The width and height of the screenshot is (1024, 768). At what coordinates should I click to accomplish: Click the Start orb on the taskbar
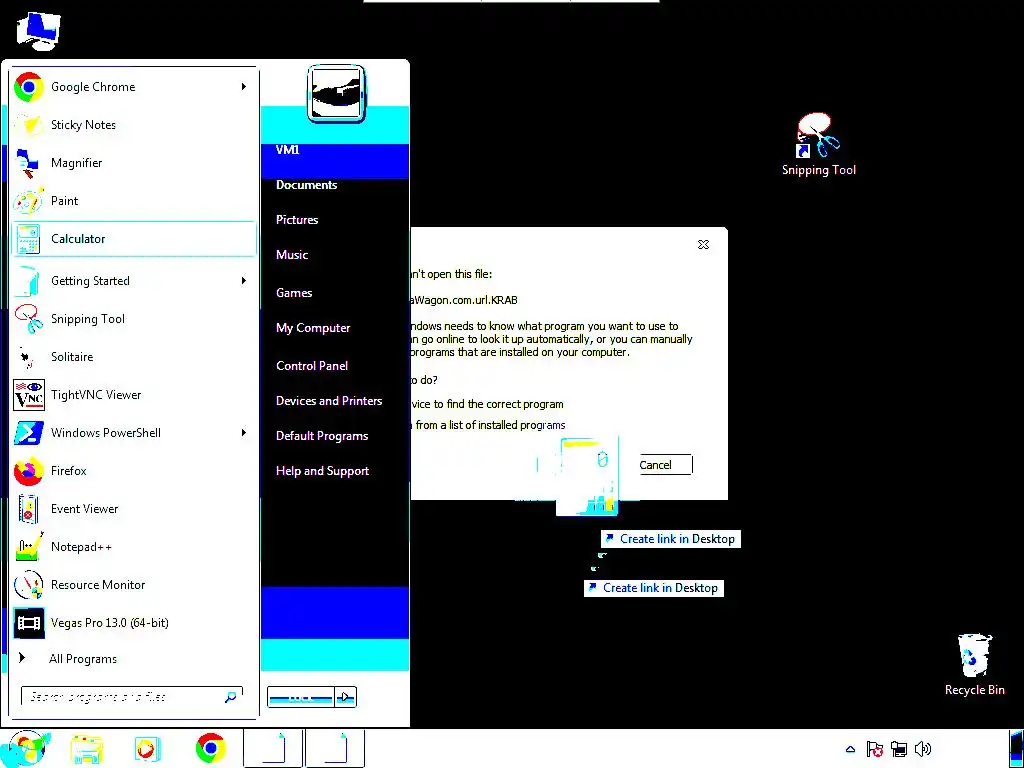26,748
